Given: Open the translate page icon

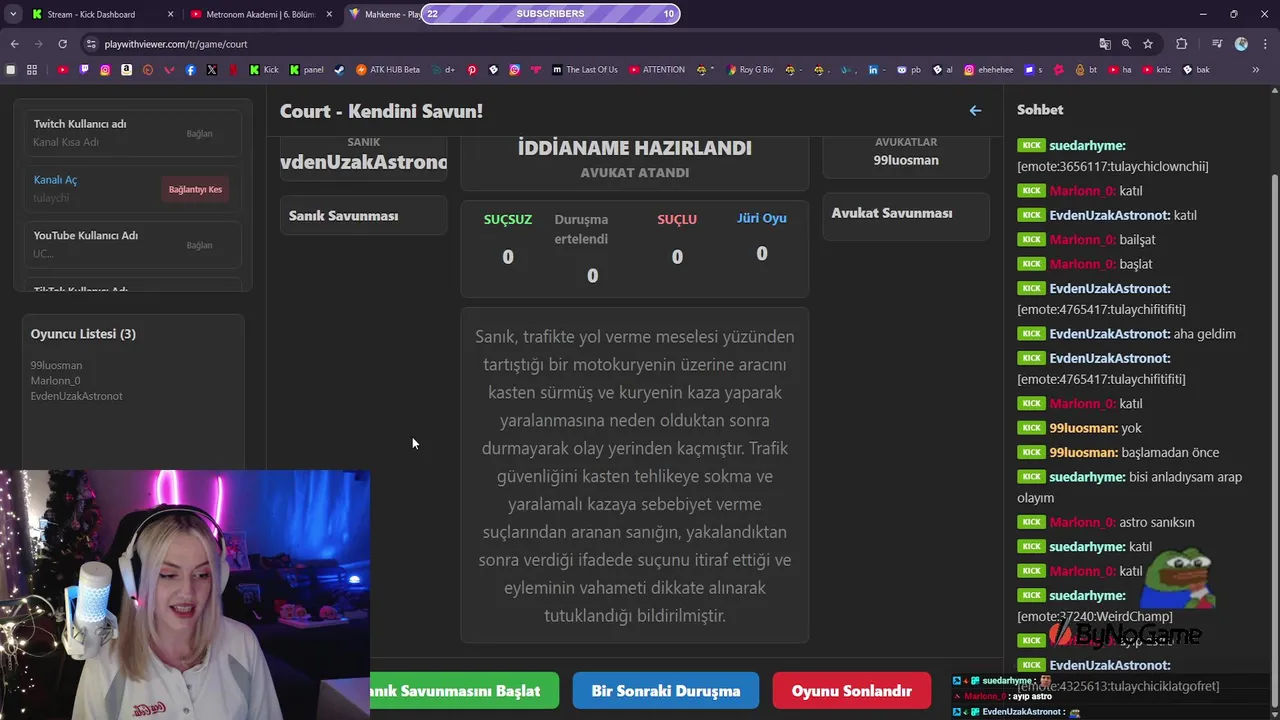Looking at the screenshot, I should click(x=1104, y=44).
